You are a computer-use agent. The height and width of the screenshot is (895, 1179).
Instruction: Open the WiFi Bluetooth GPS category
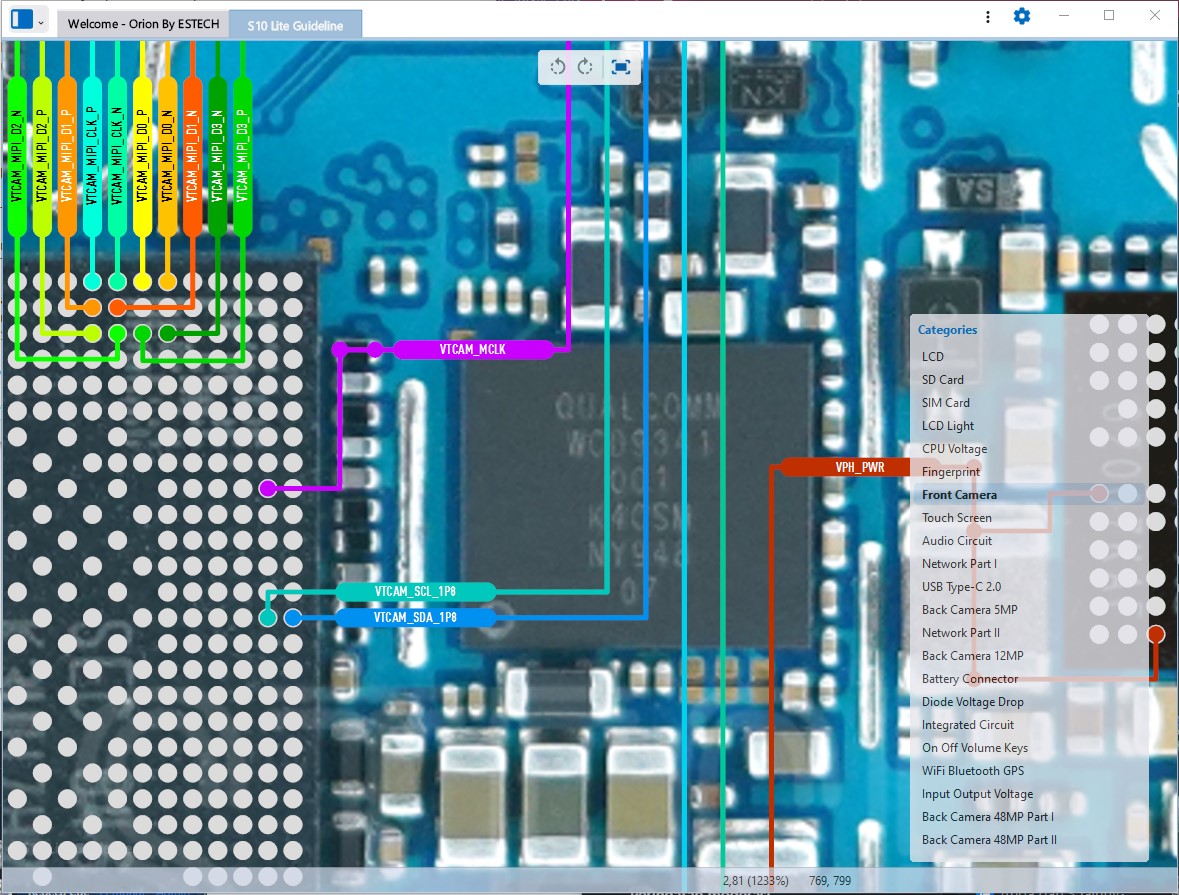click(x=972, y=770)
